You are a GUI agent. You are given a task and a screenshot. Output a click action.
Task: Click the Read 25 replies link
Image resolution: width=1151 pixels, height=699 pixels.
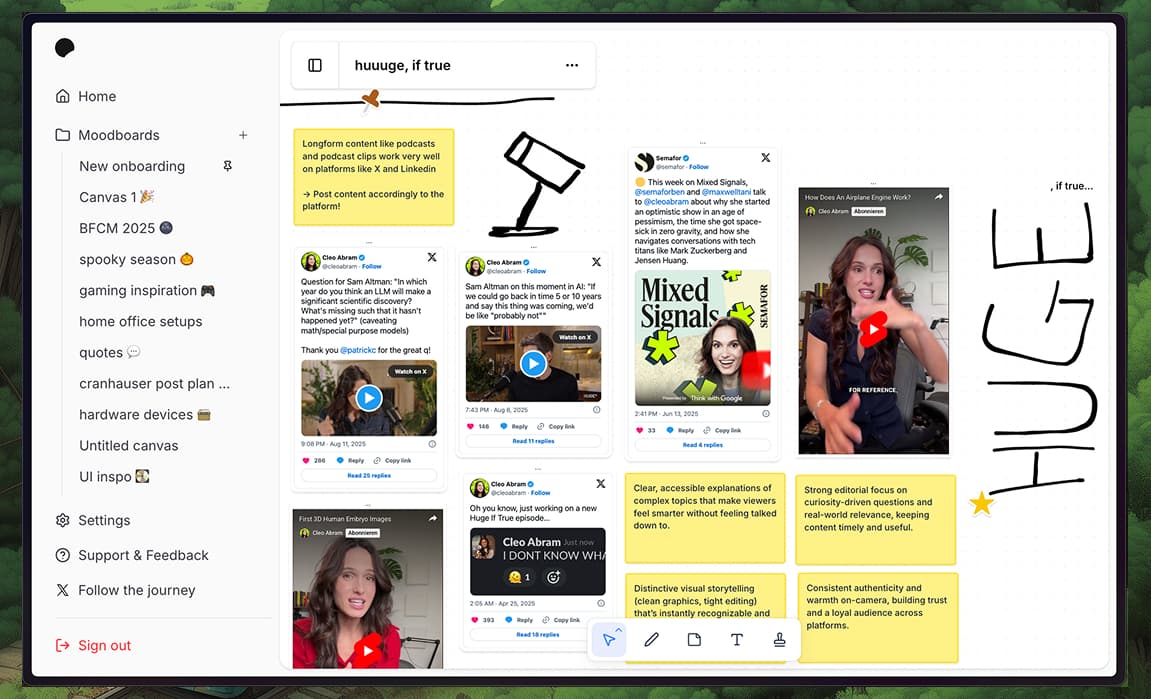(x=369, y=475)
